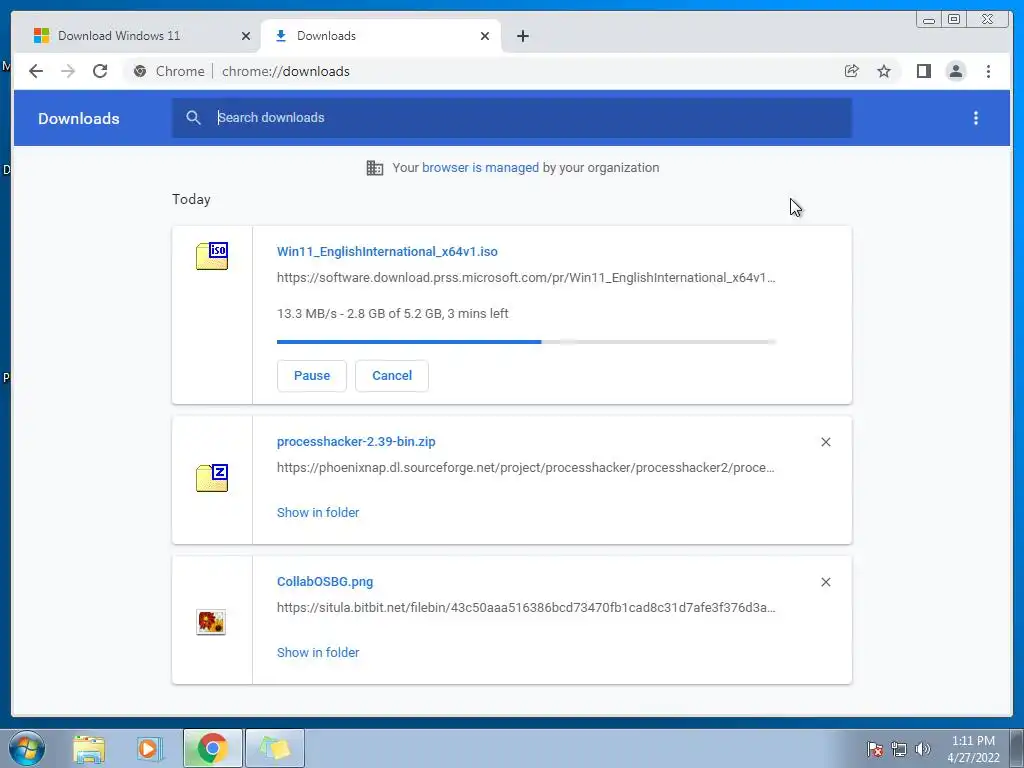Viewport: 1024px width, 768px height.
Task: Click the Chrome site info icon in address bar
Action: (x=140, y=71)
